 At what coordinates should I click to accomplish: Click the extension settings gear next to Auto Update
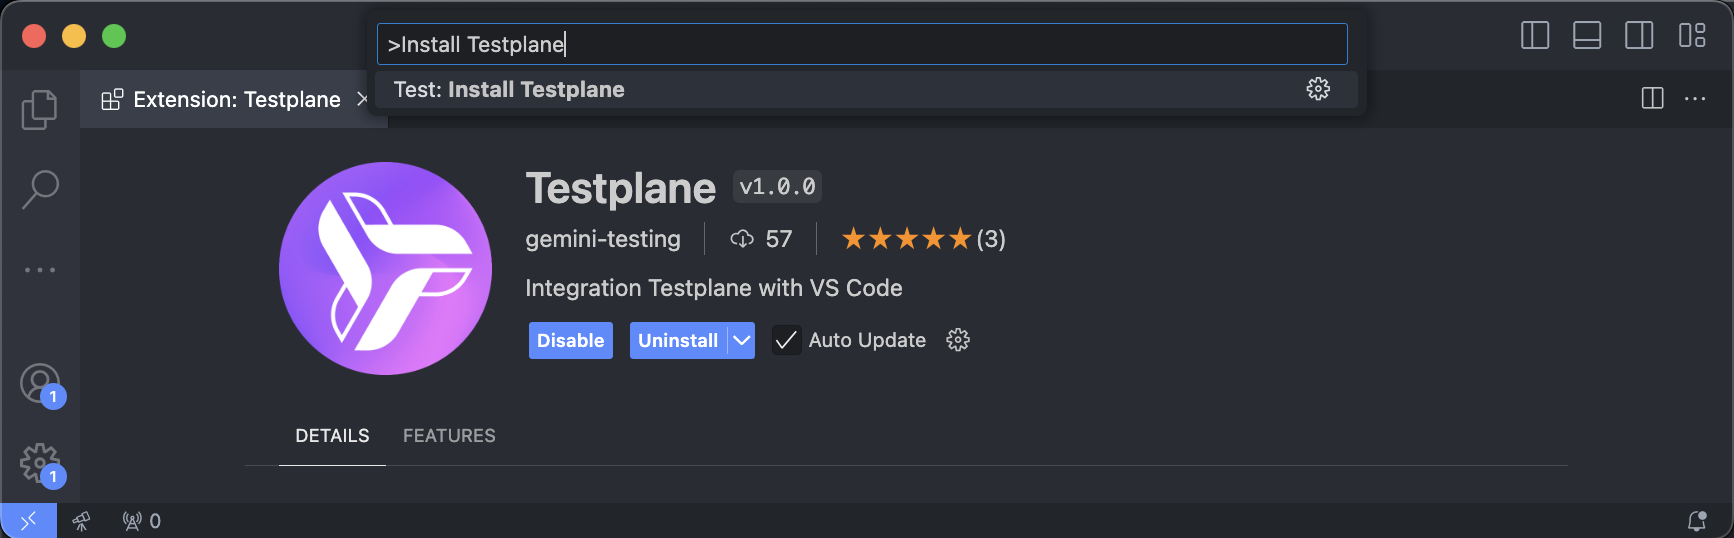coord(958,340)
